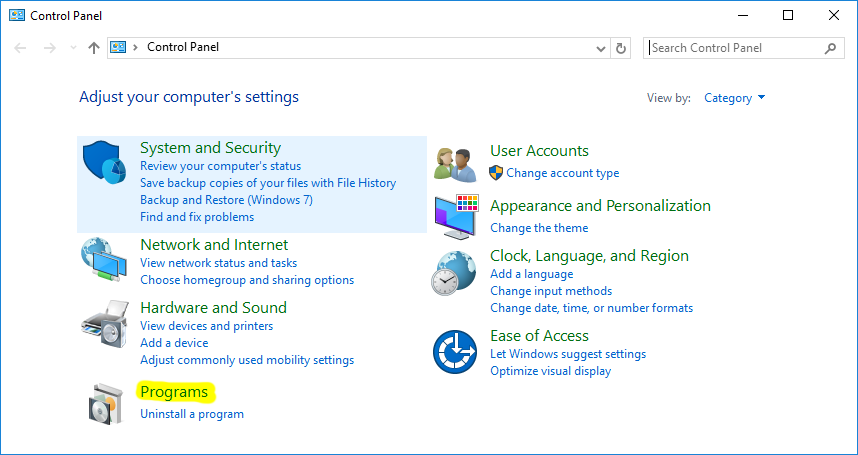Screen dimensions: 858x455
Task: Open the Ease of Access icon
Action: [x=455, y=352]
